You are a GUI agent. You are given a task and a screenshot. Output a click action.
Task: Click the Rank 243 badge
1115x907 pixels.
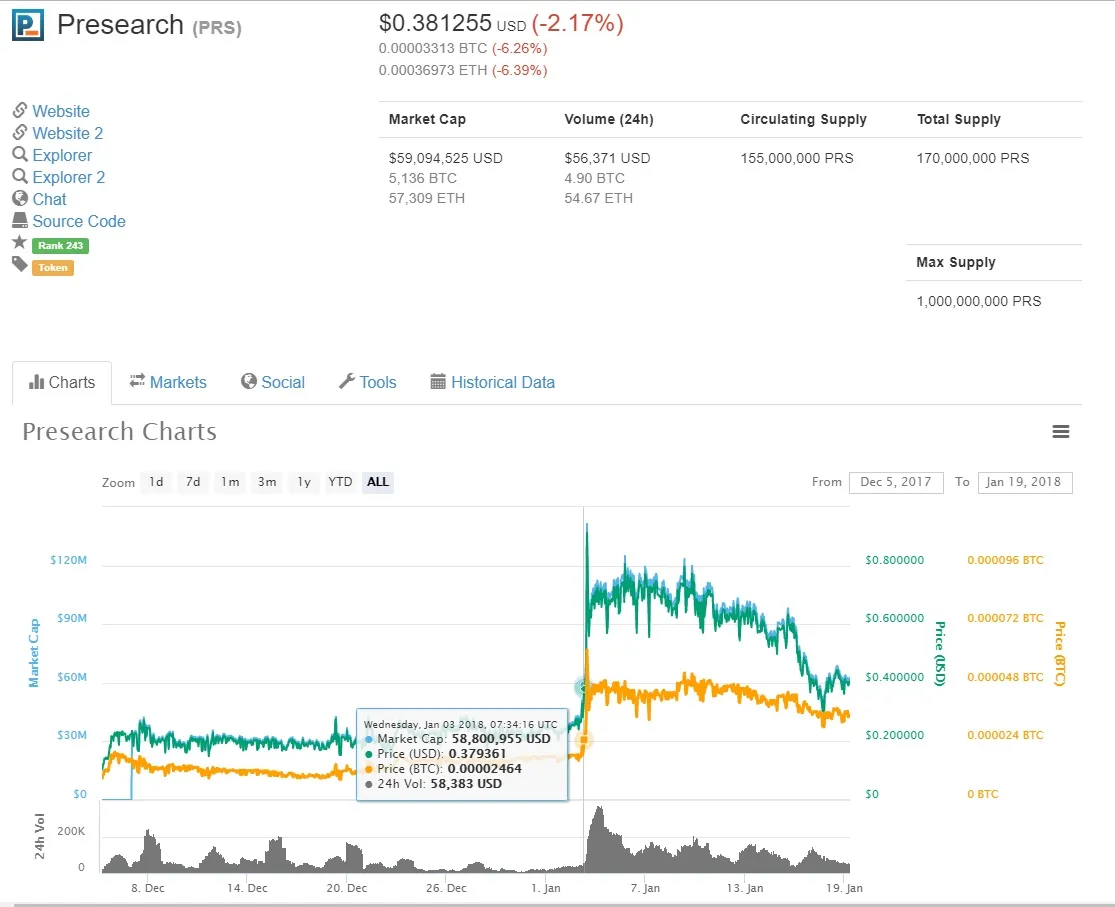point(60,246)
